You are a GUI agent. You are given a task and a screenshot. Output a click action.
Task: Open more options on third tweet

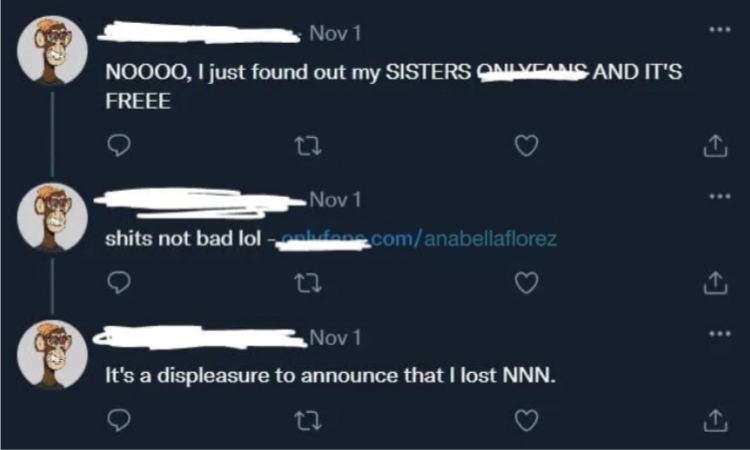coord(720,333)
